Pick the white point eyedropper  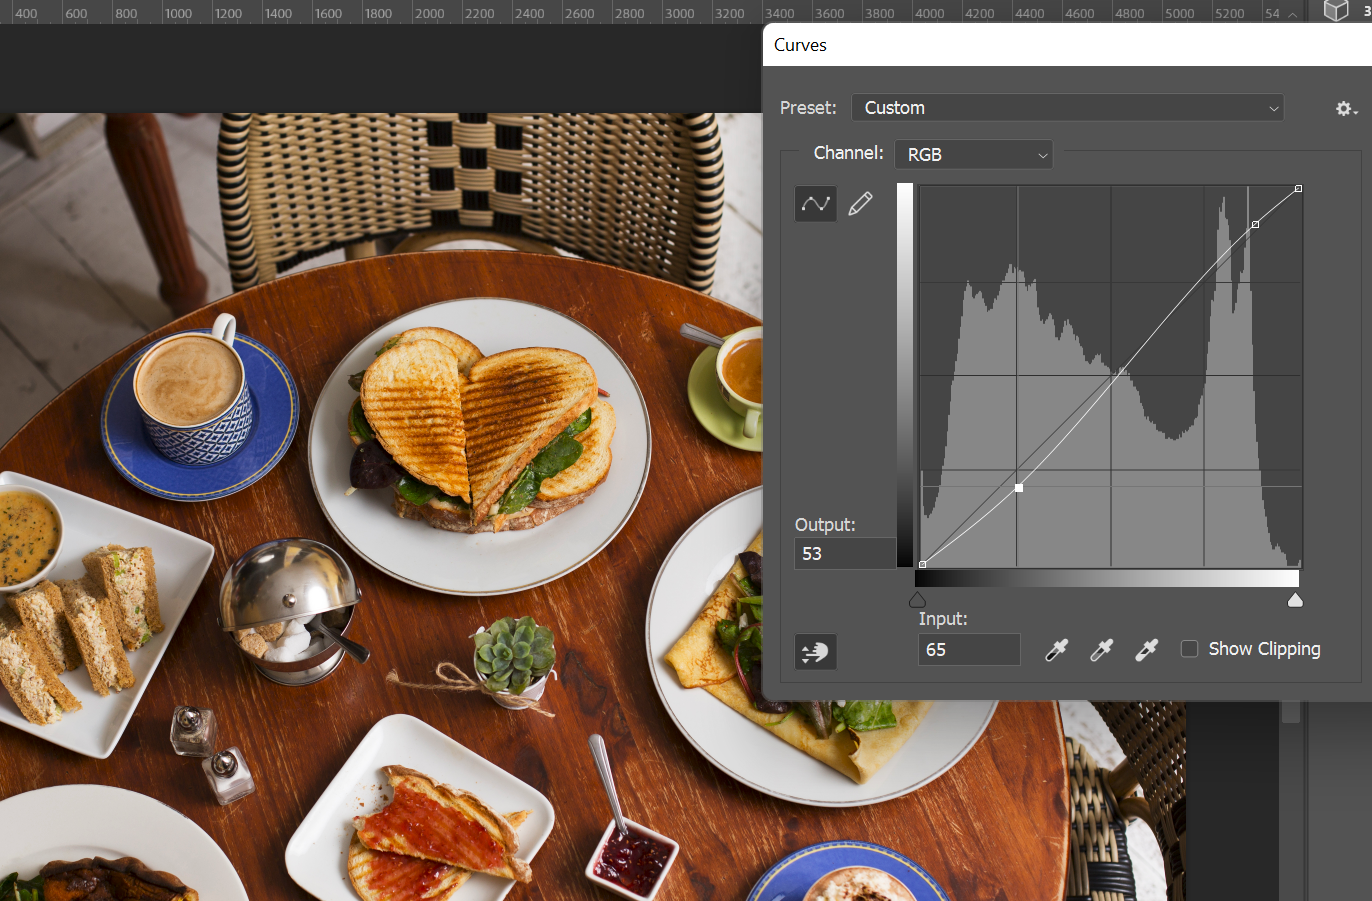pyautogui.click(x=1146, y=650)
